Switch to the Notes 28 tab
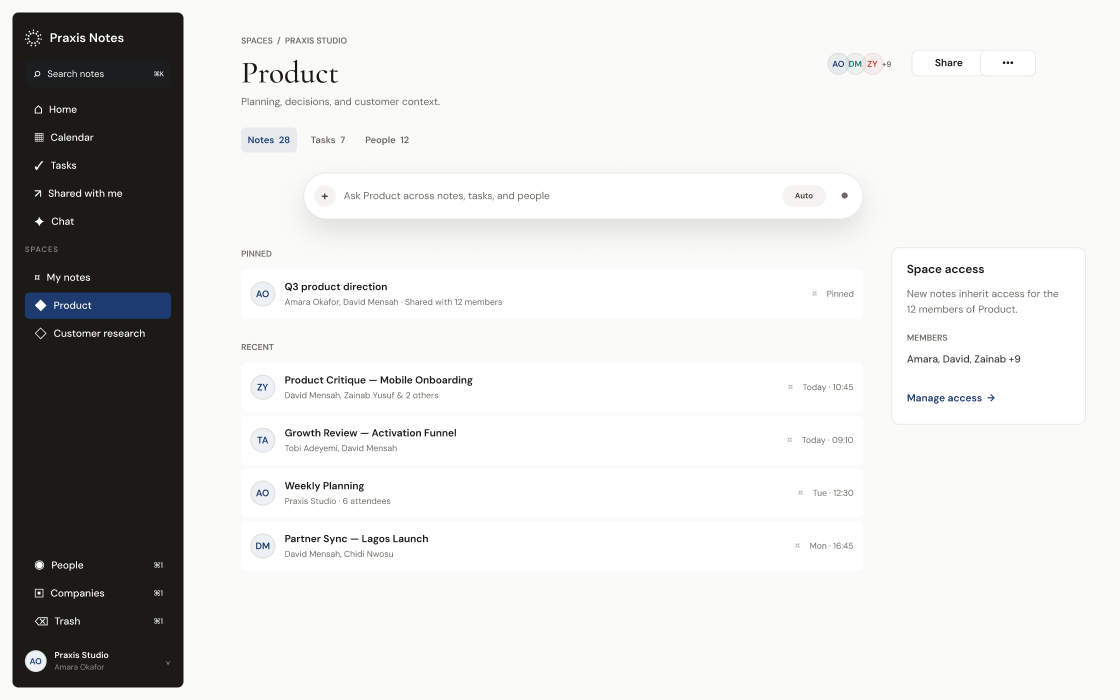Image resolution: width=1120 pixels, height=700 pixels. click(269, 140)
